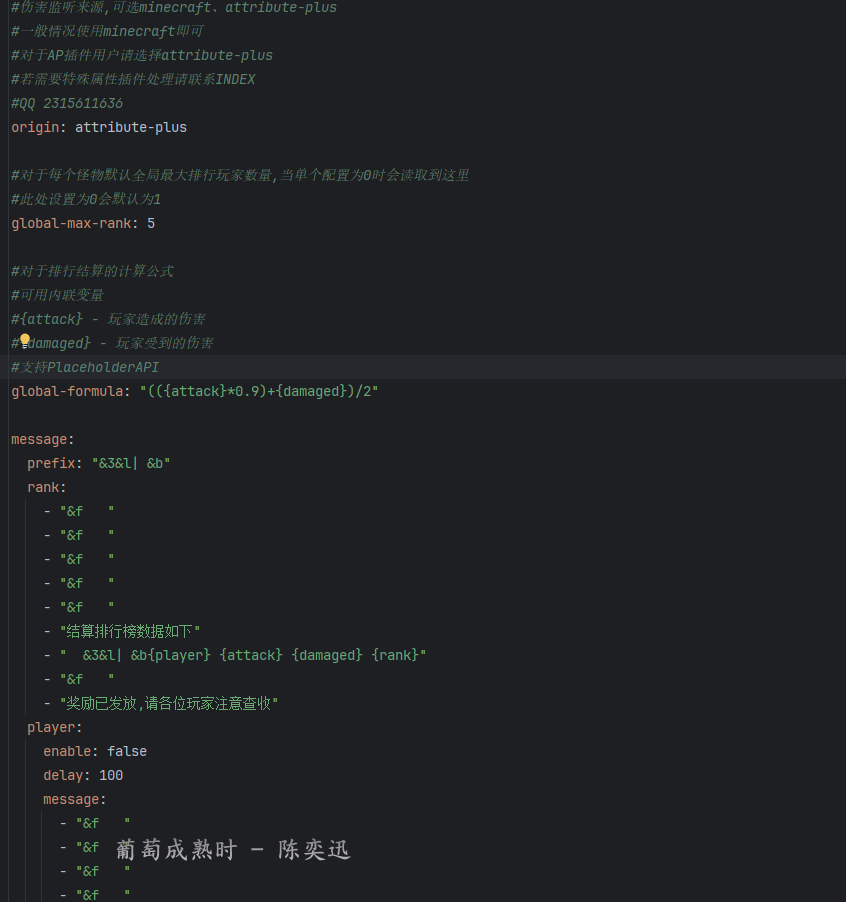846x902 pixels.
Task: Click the #{attack} comment line
Action: coord(108,319)
